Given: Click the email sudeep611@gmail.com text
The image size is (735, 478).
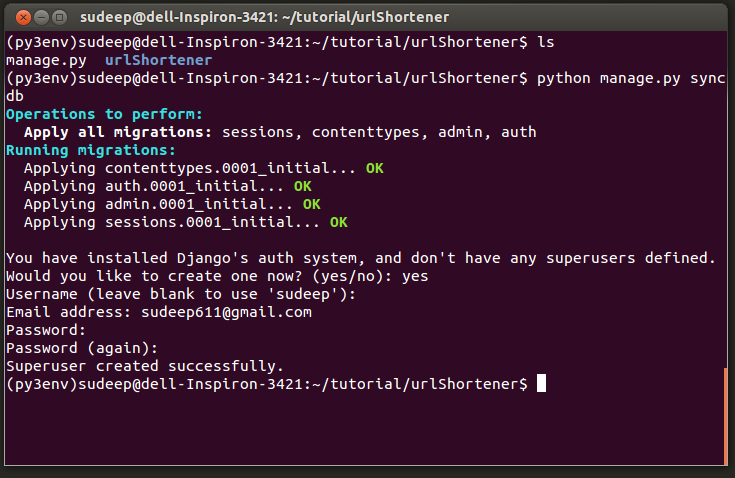Looking at the screenshot, I should 226,313.
